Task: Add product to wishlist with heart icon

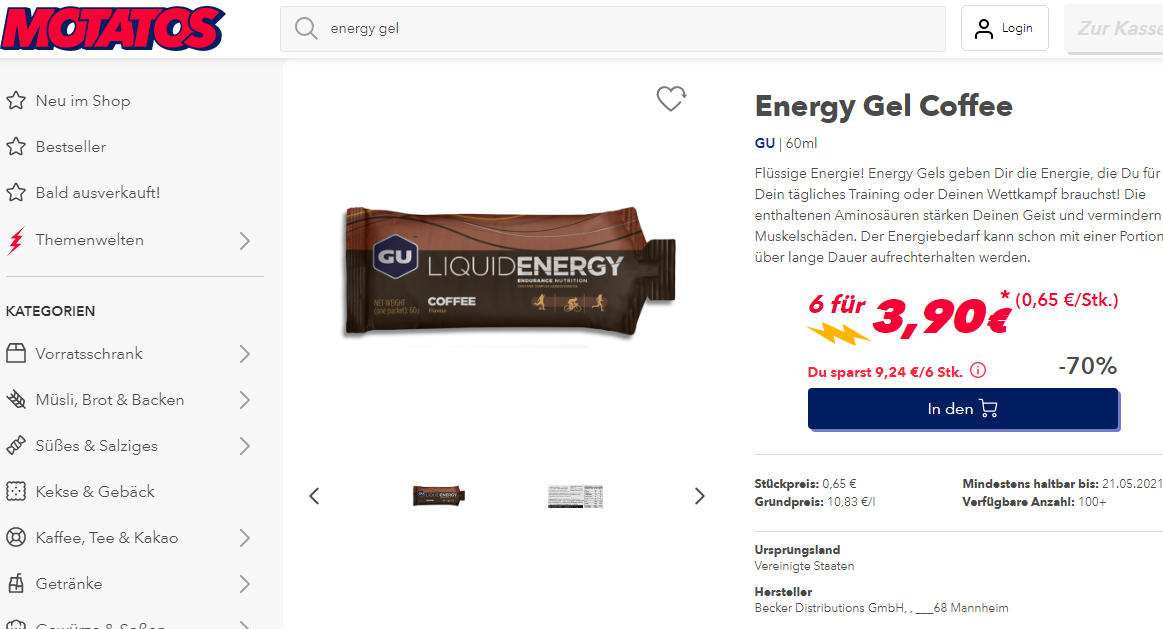Action: click(671, 99)
